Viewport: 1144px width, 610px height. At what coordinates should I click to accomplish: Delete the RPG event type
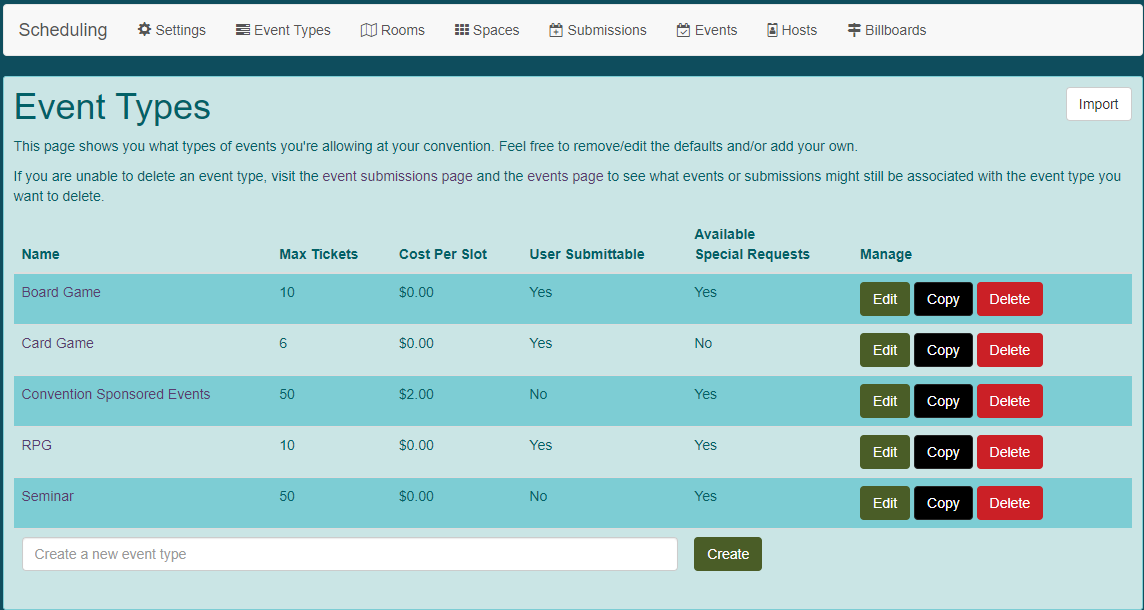(1010, 452)
